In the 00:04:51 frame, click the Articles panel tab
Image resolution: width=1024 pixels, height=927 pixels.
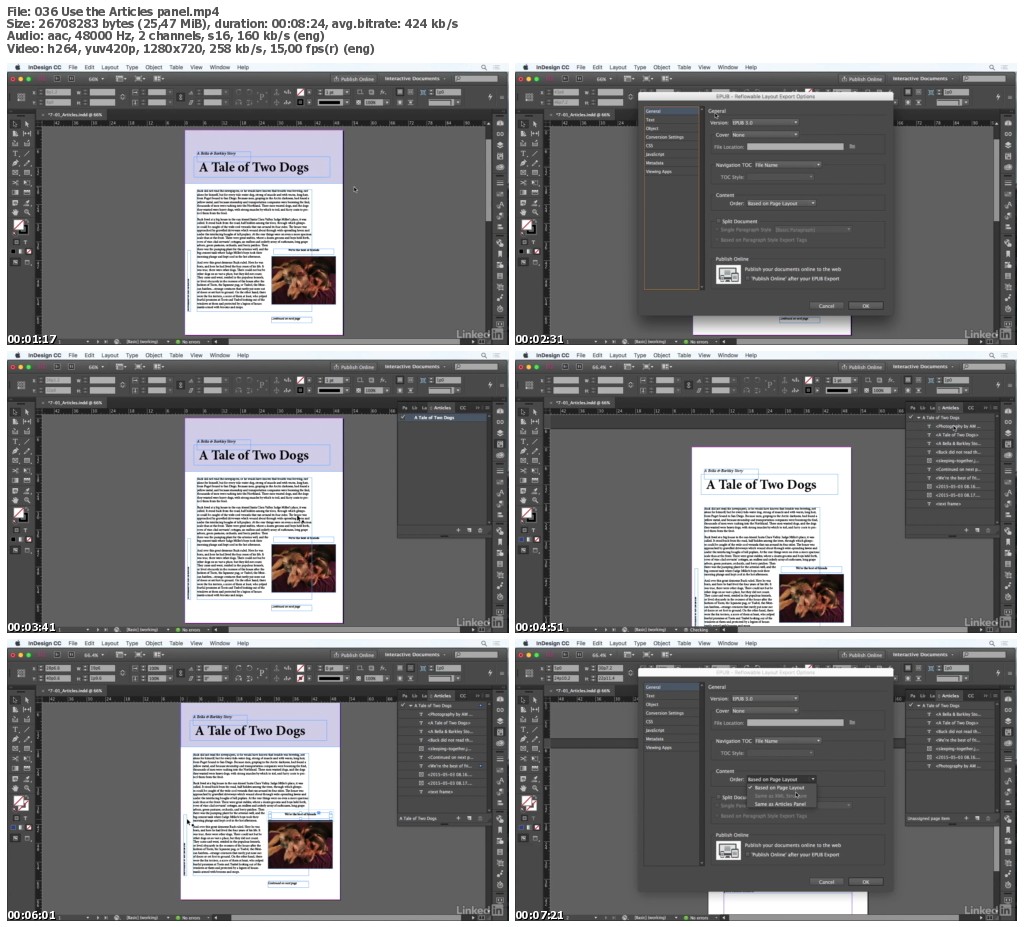pos(950,408)
